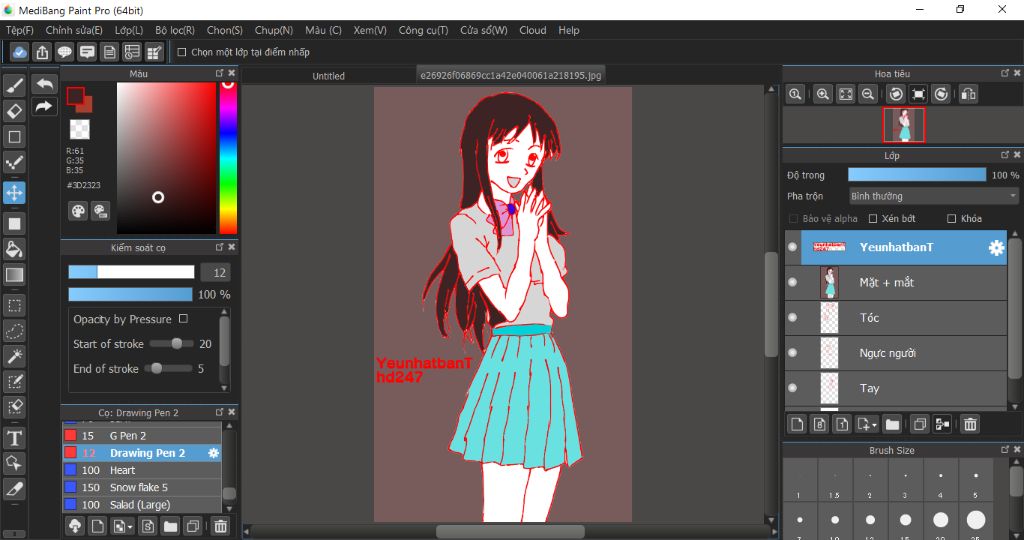Undock the Hoa tiêu panel
This screenshot has width=1024, height=540.
point(1005,73)
